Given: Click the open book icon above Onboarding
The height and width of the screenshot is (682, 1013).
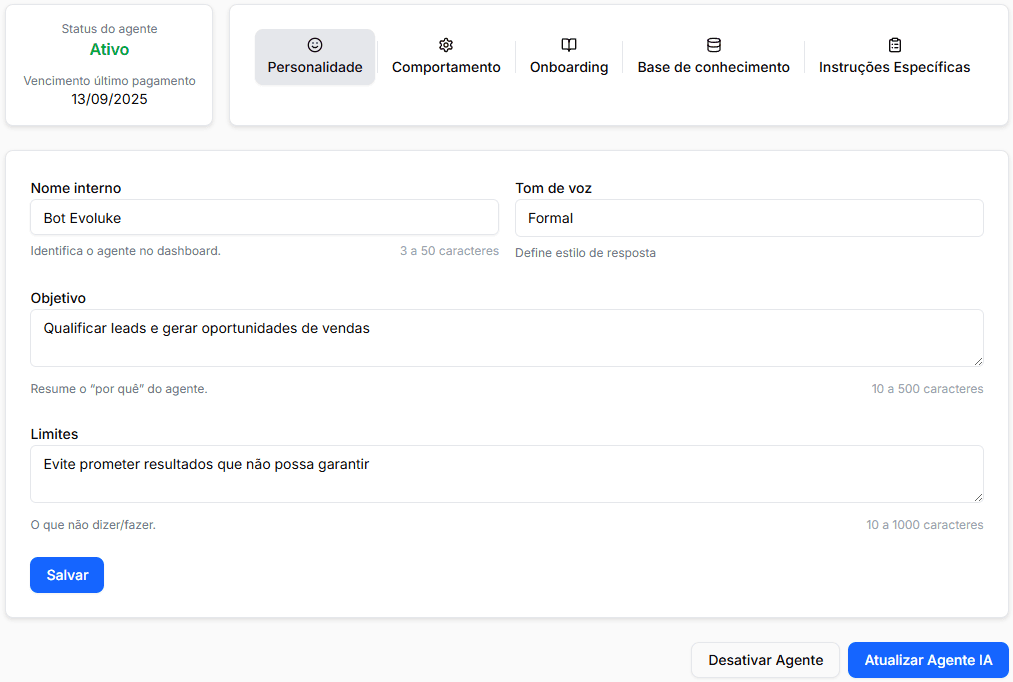Looking at the screenshot, I should [x=569, y=45].
